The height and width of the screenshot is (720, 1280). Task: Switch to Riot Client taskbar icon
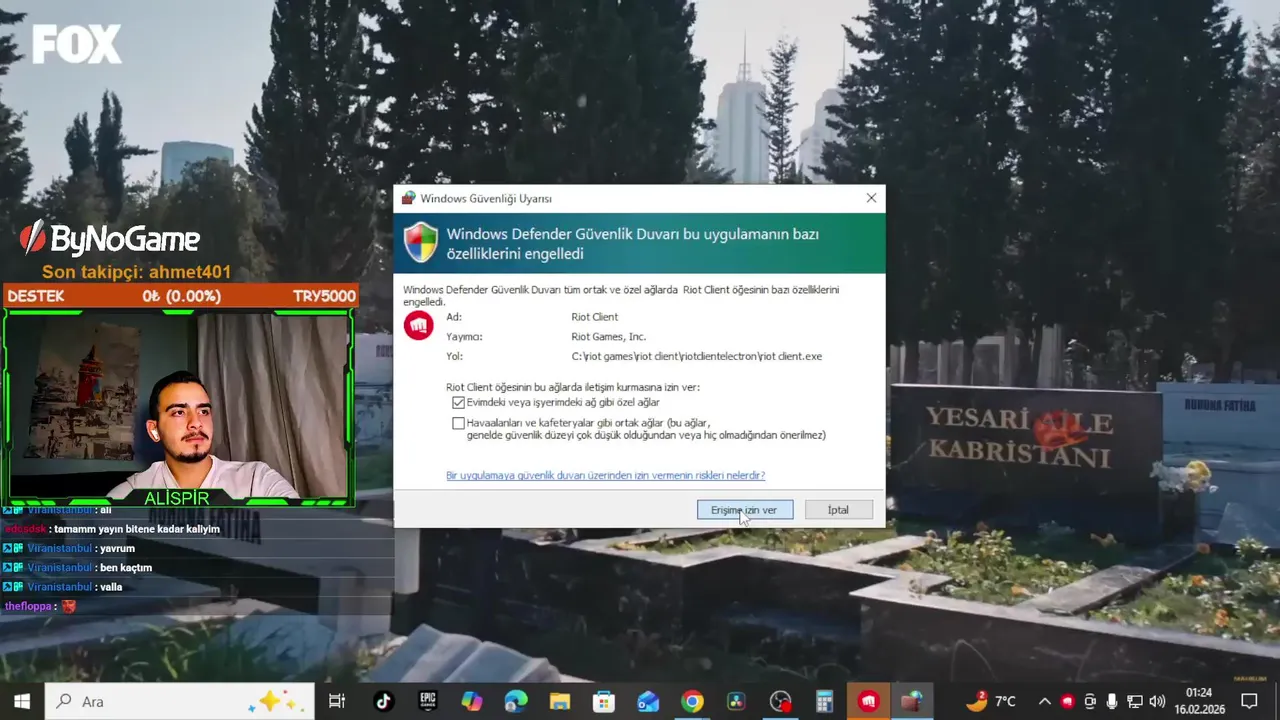tap(868, 701)
